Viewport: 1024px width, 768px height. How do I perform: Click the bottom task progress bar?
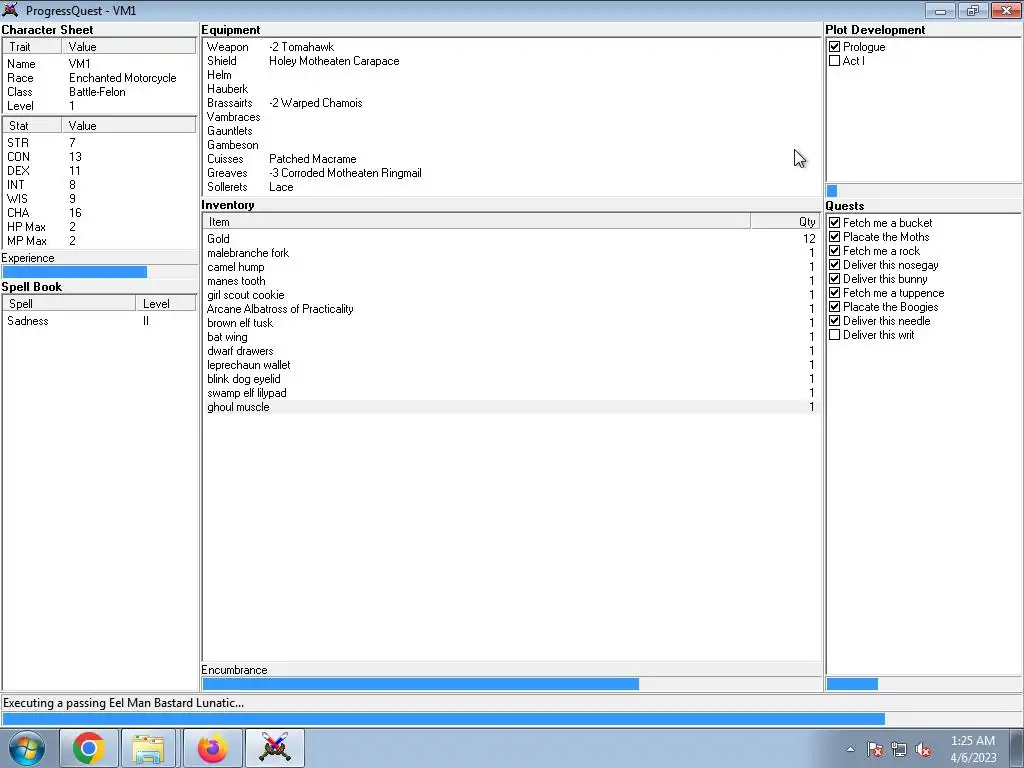click(x=511, y=719)
